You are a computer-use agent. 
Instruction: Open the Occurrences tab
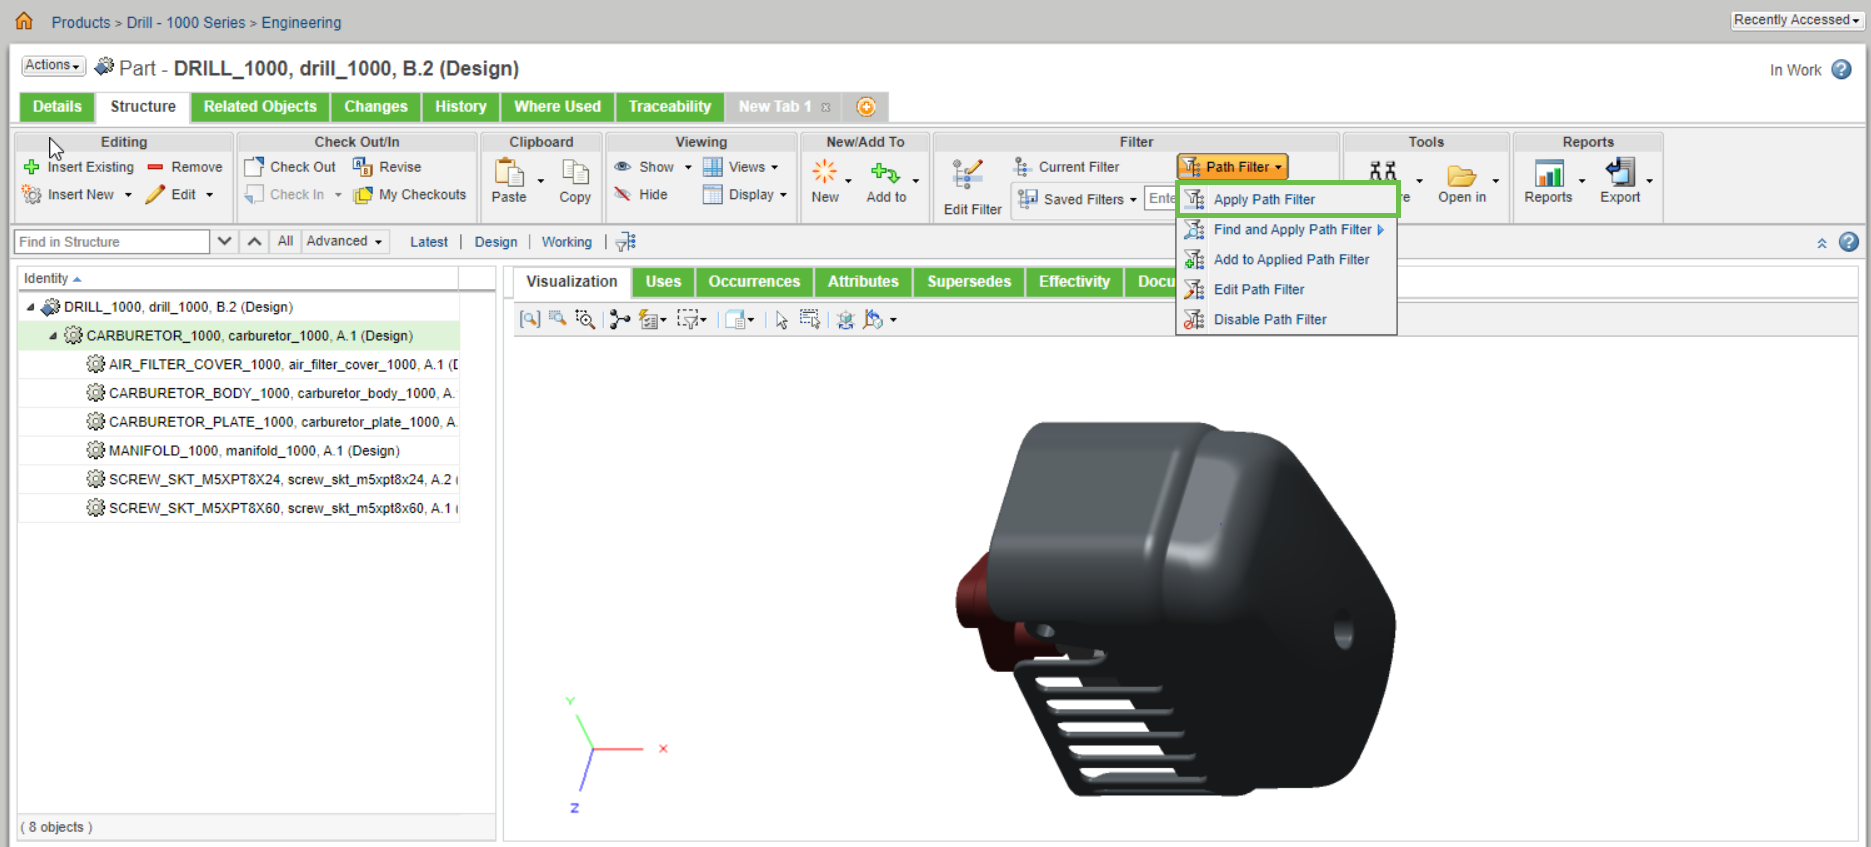tap(754, 282)
